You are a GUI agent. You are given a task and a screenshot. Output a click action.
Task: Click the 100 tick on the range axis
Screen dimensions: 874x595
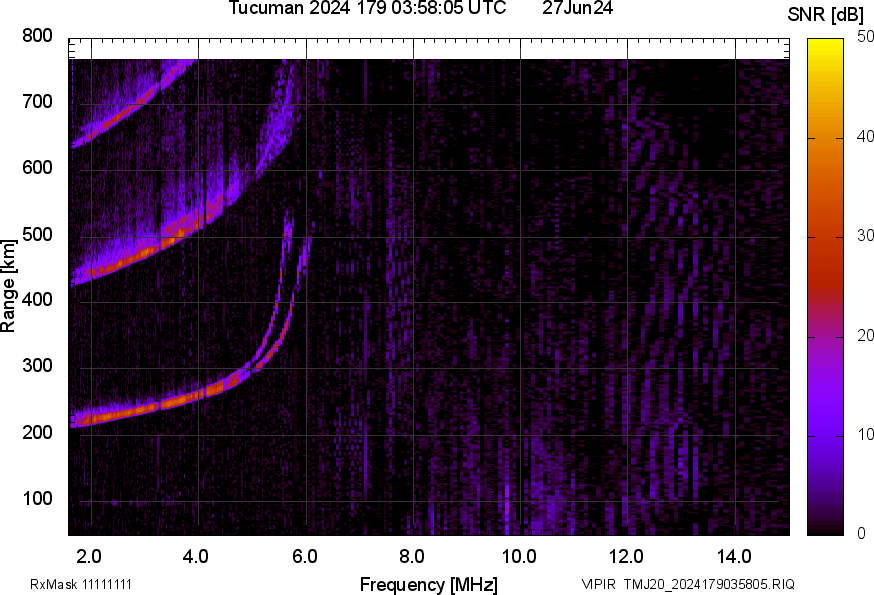[x=36, y=499]
